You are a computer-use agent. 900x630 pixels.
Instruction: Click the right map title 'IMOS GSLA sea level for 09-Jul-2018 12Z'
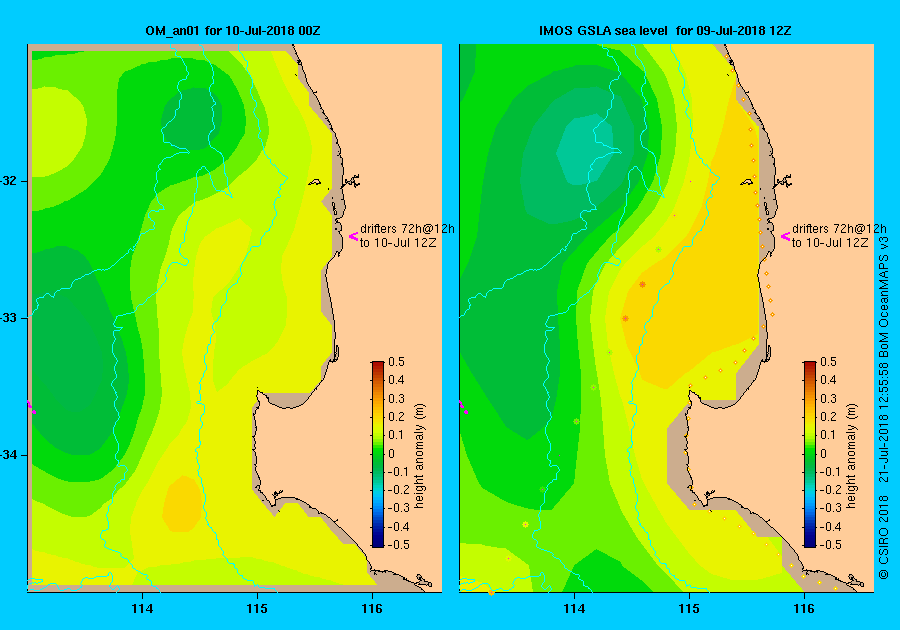[x=665, y=30]
